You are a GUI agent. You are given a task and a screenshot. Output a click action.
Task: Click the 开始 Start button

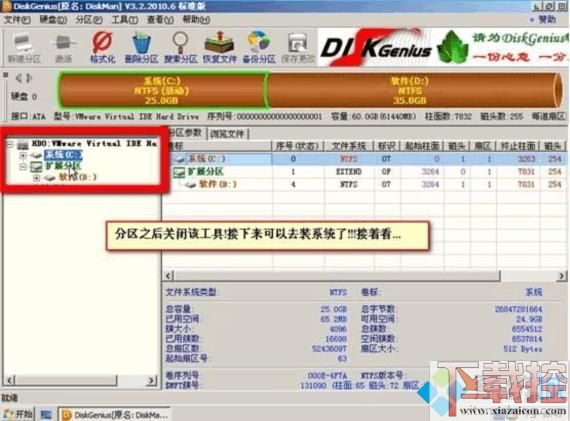[18, 414]
